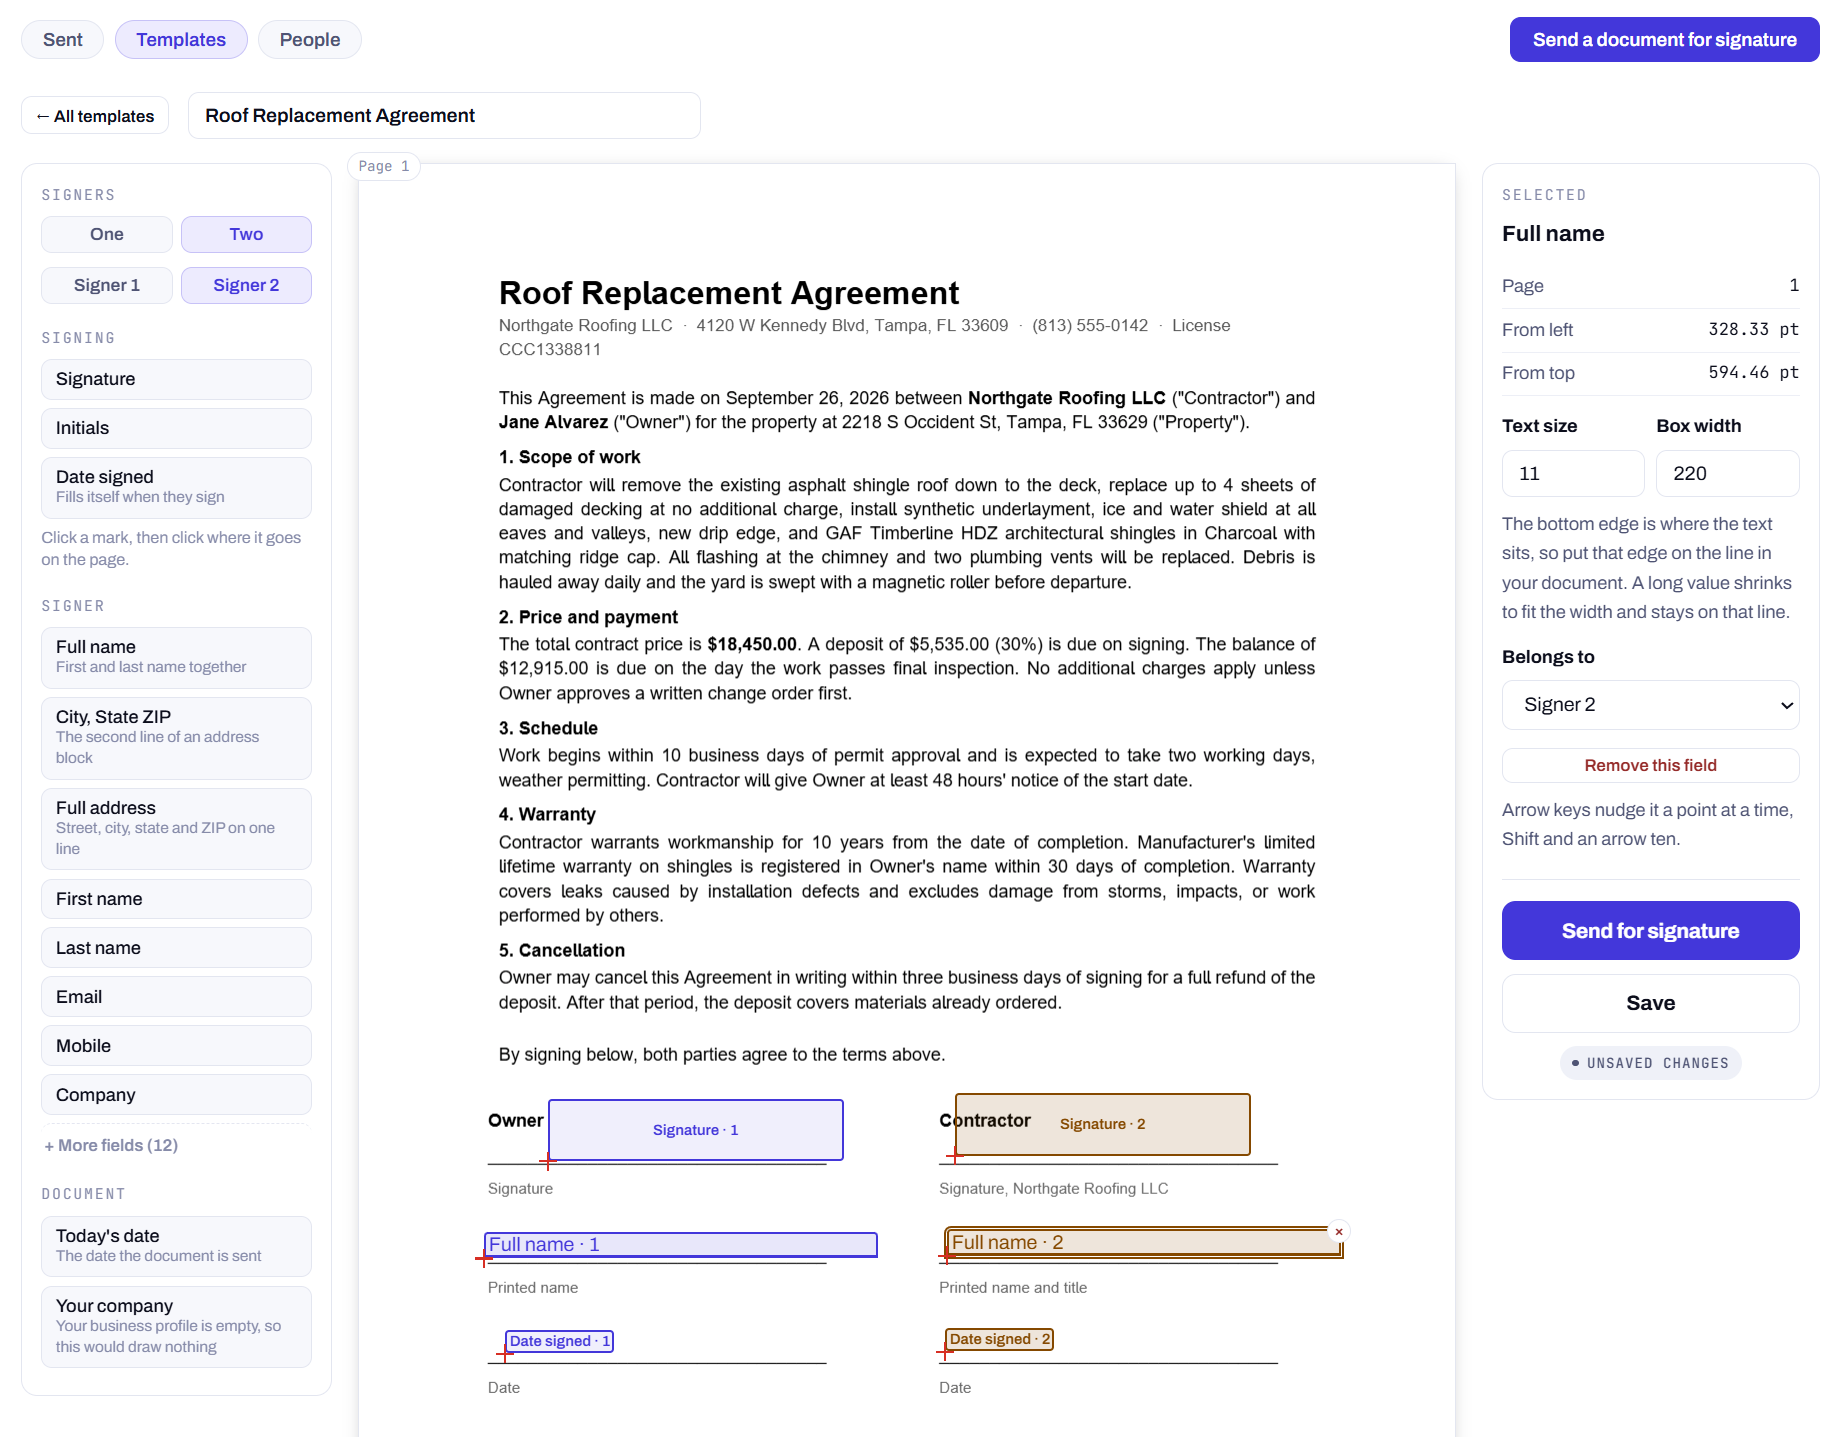Screen dimensions: 1842x1437
Task: Go back to All templates
Action: [95, 116]
